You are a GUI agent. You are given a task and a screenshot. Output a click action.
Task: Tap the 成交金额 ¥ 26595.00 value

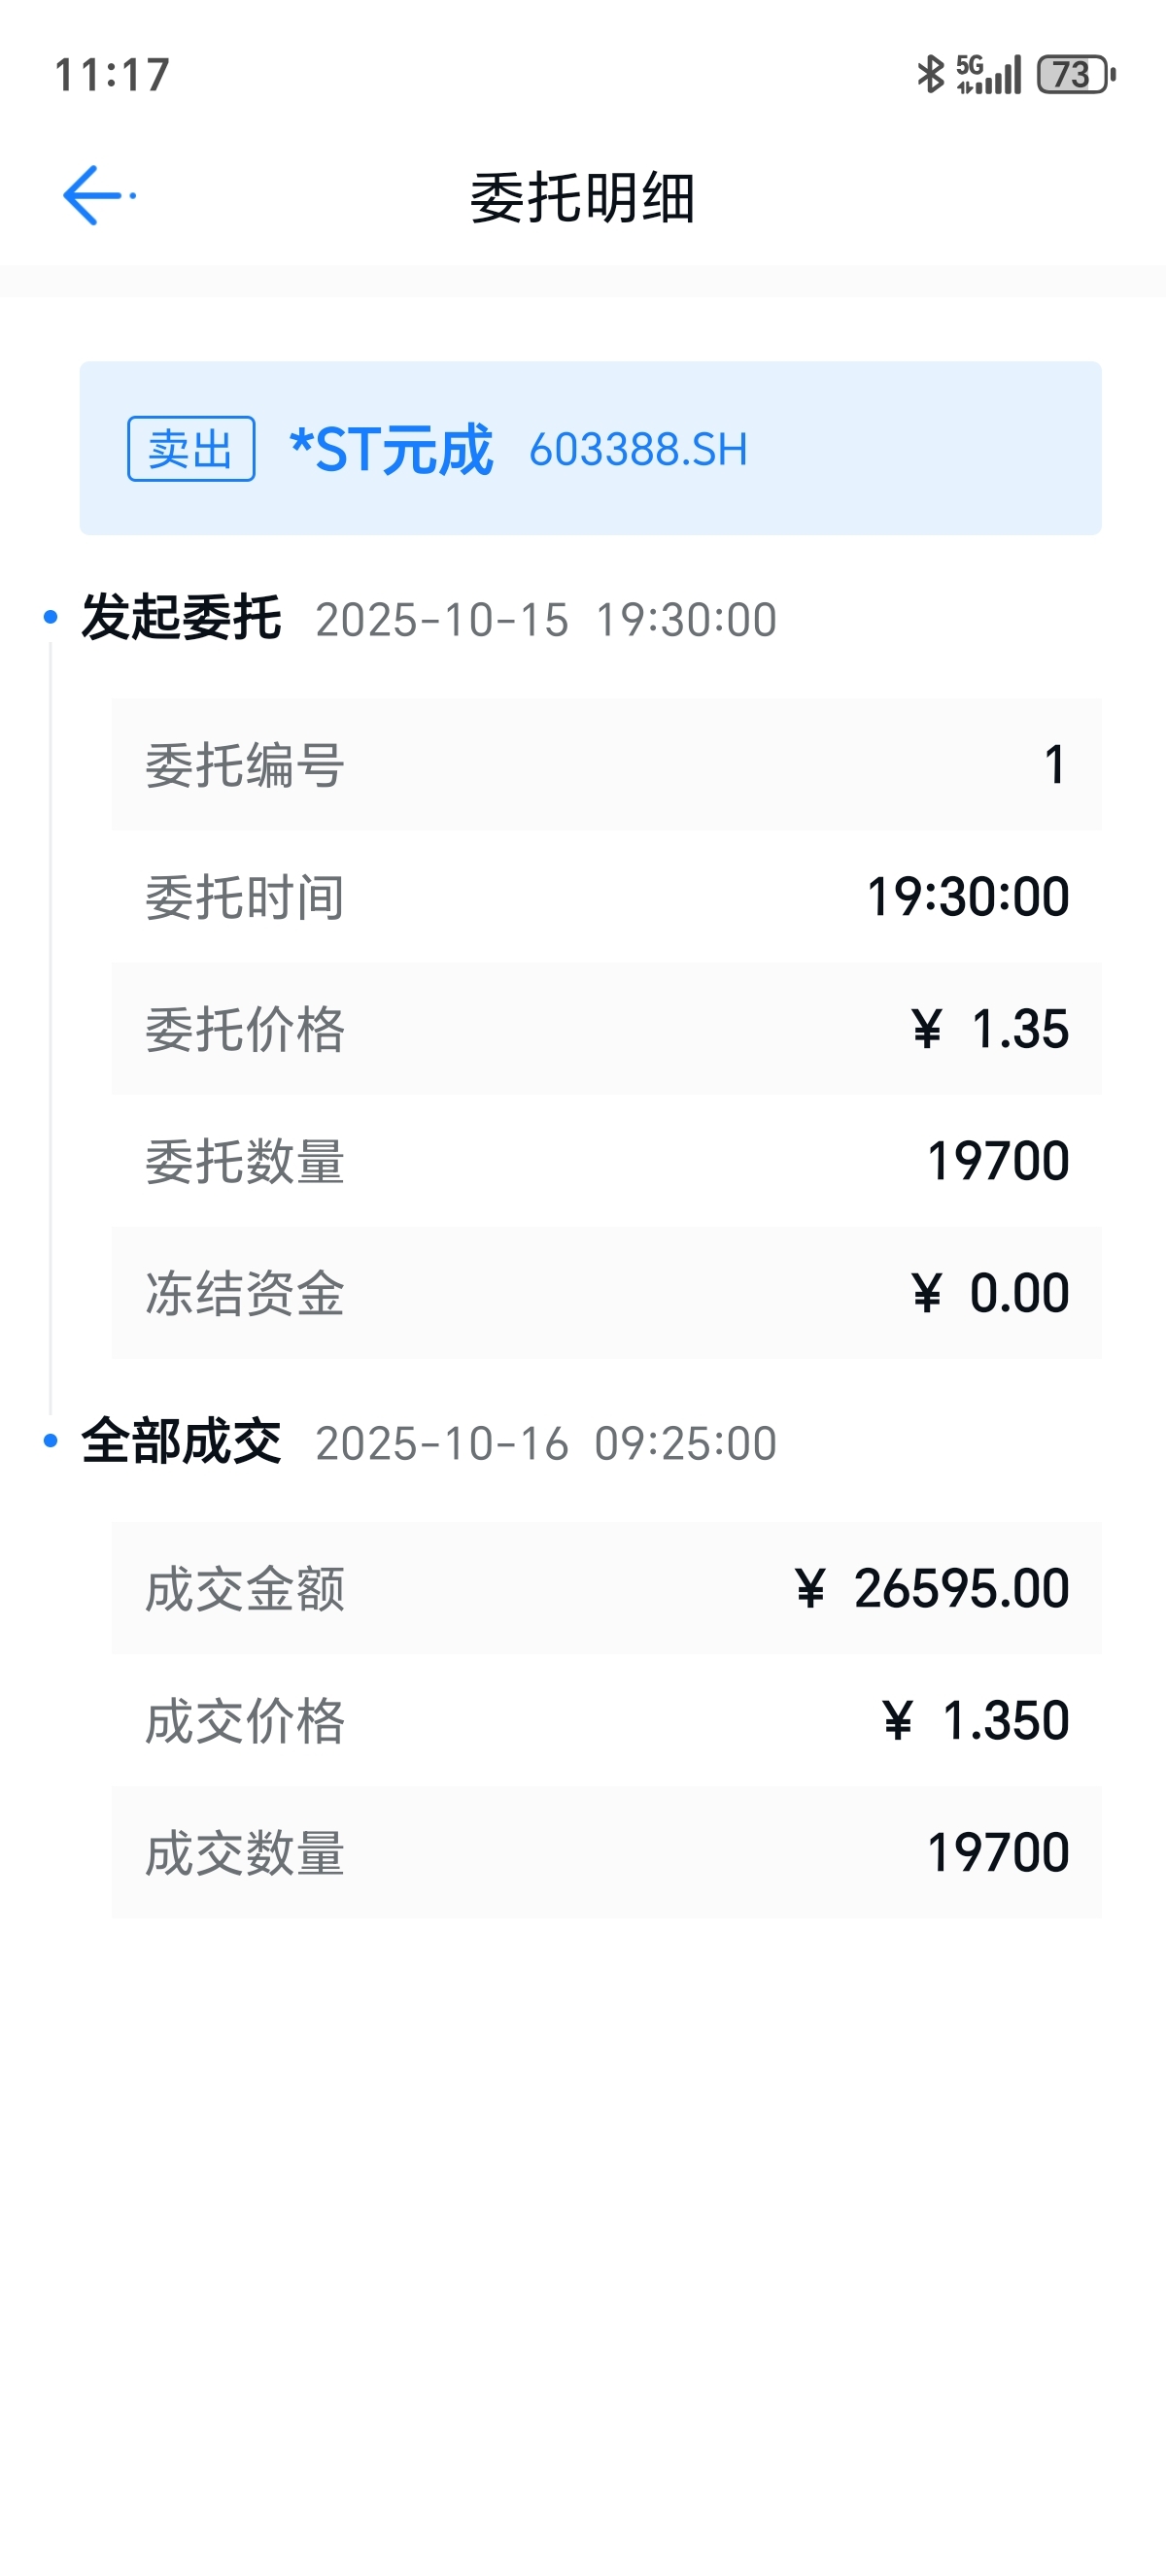932,1588
